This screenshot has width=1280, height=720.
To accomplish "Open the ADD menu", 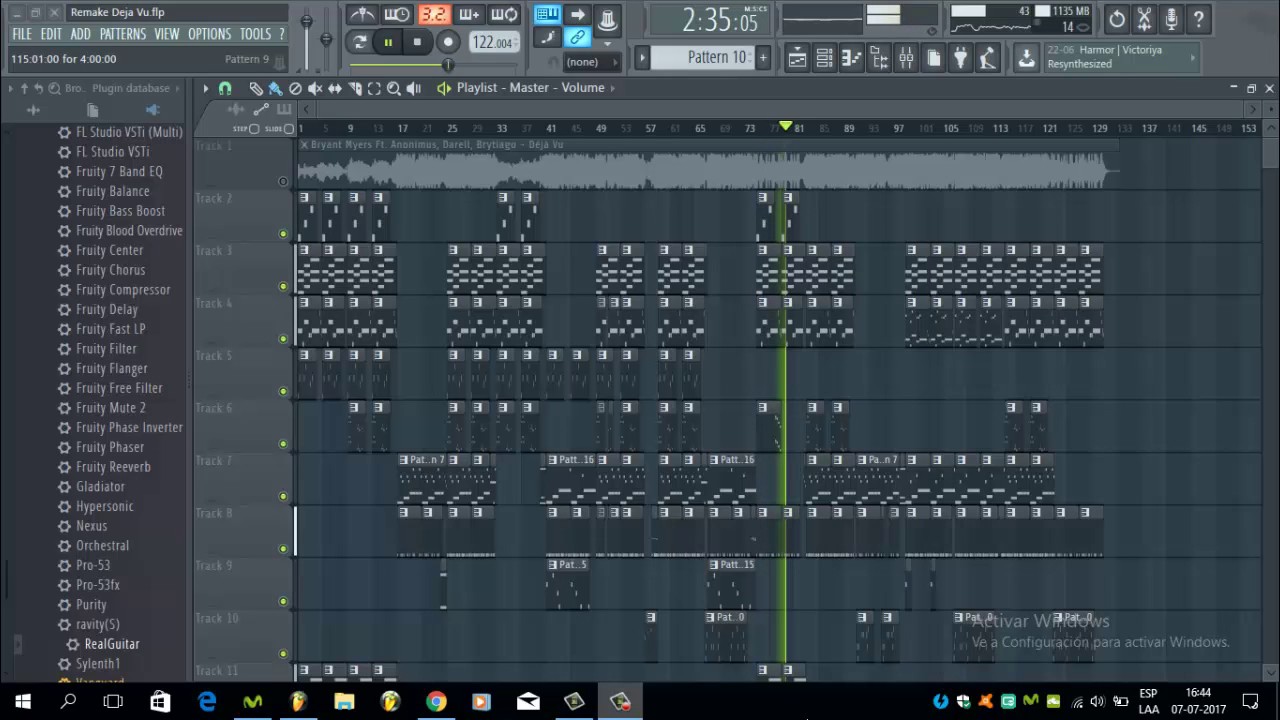I will [x=81, y=34].
